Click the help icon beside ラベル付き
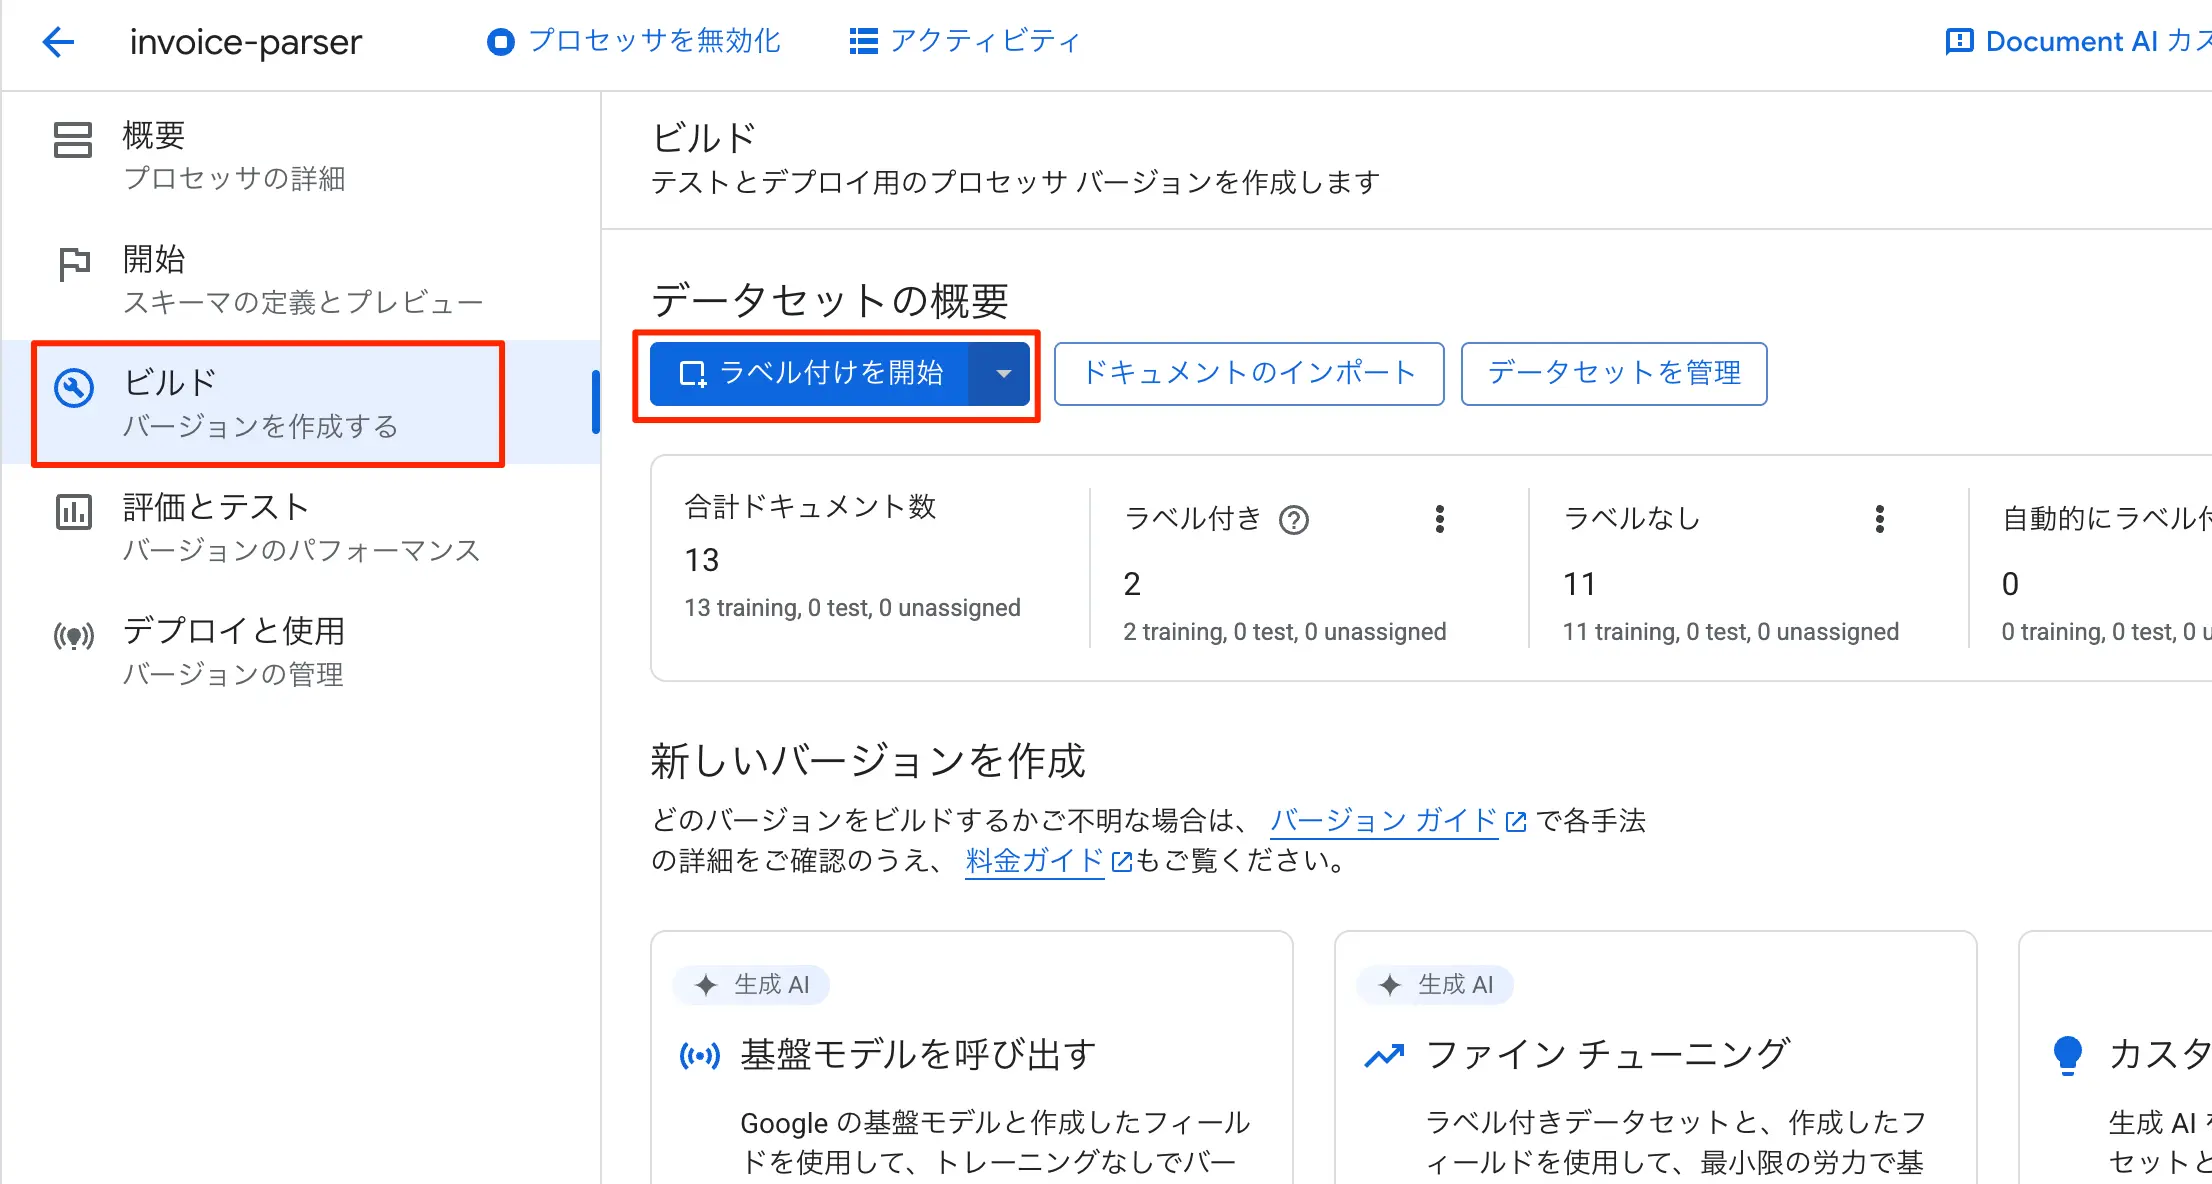This screenshot has width=2212, height=1184. coord(1294,520)
